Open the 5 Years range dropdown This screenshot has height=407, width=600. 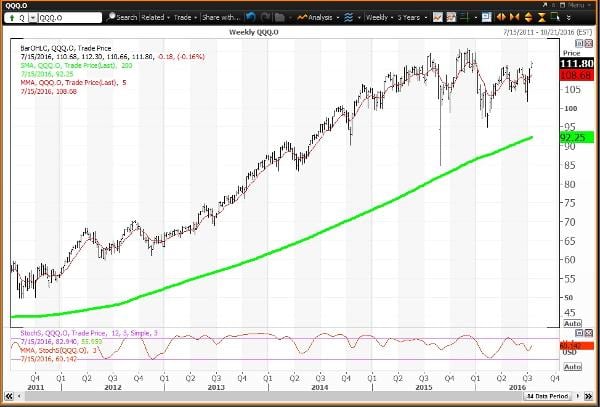412,17
